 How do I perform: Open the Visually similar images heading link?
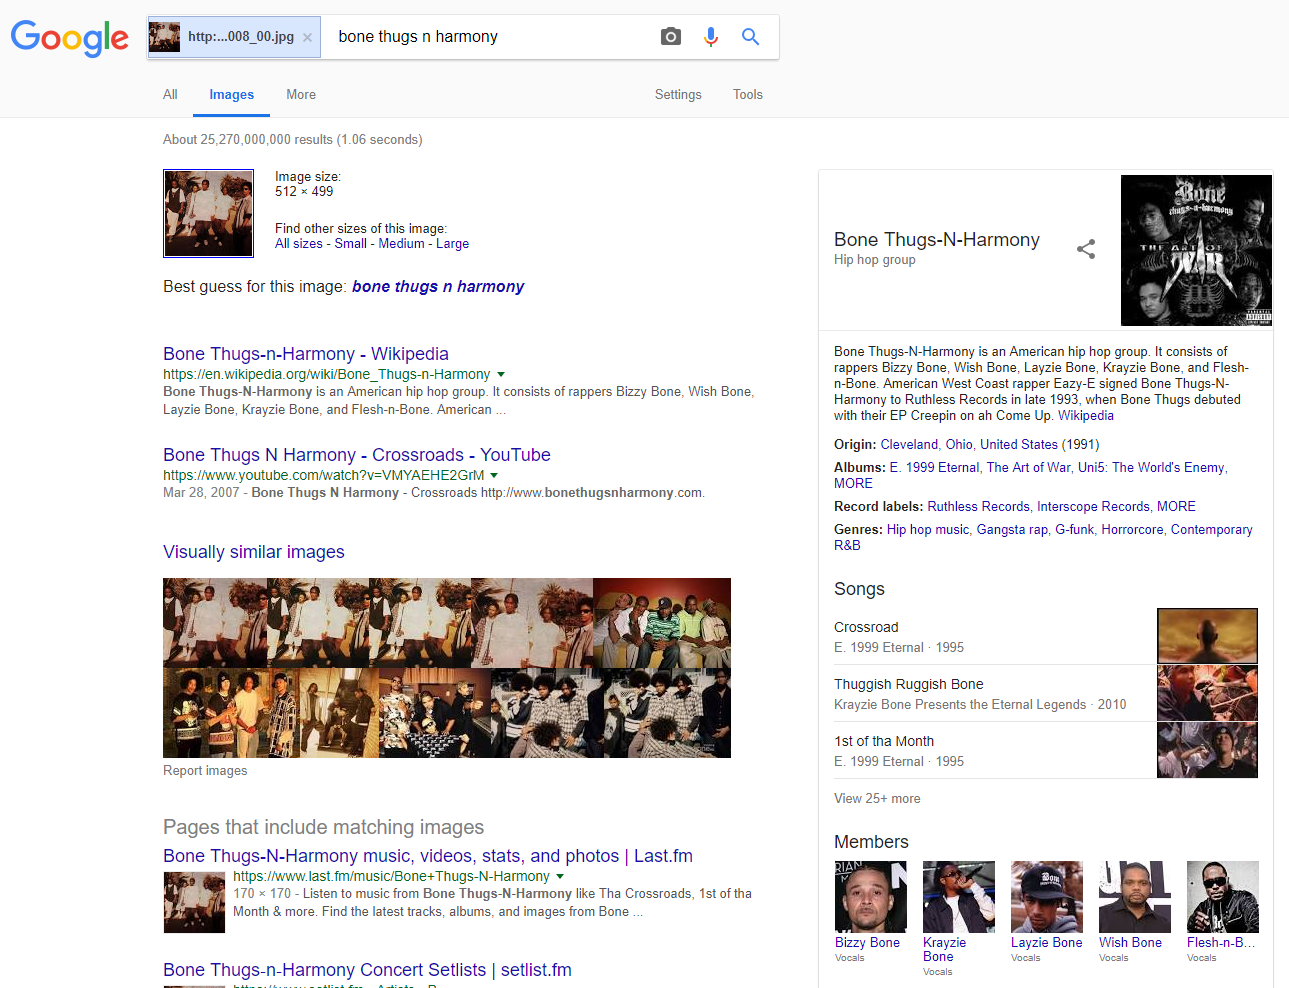tap(254, 552)
